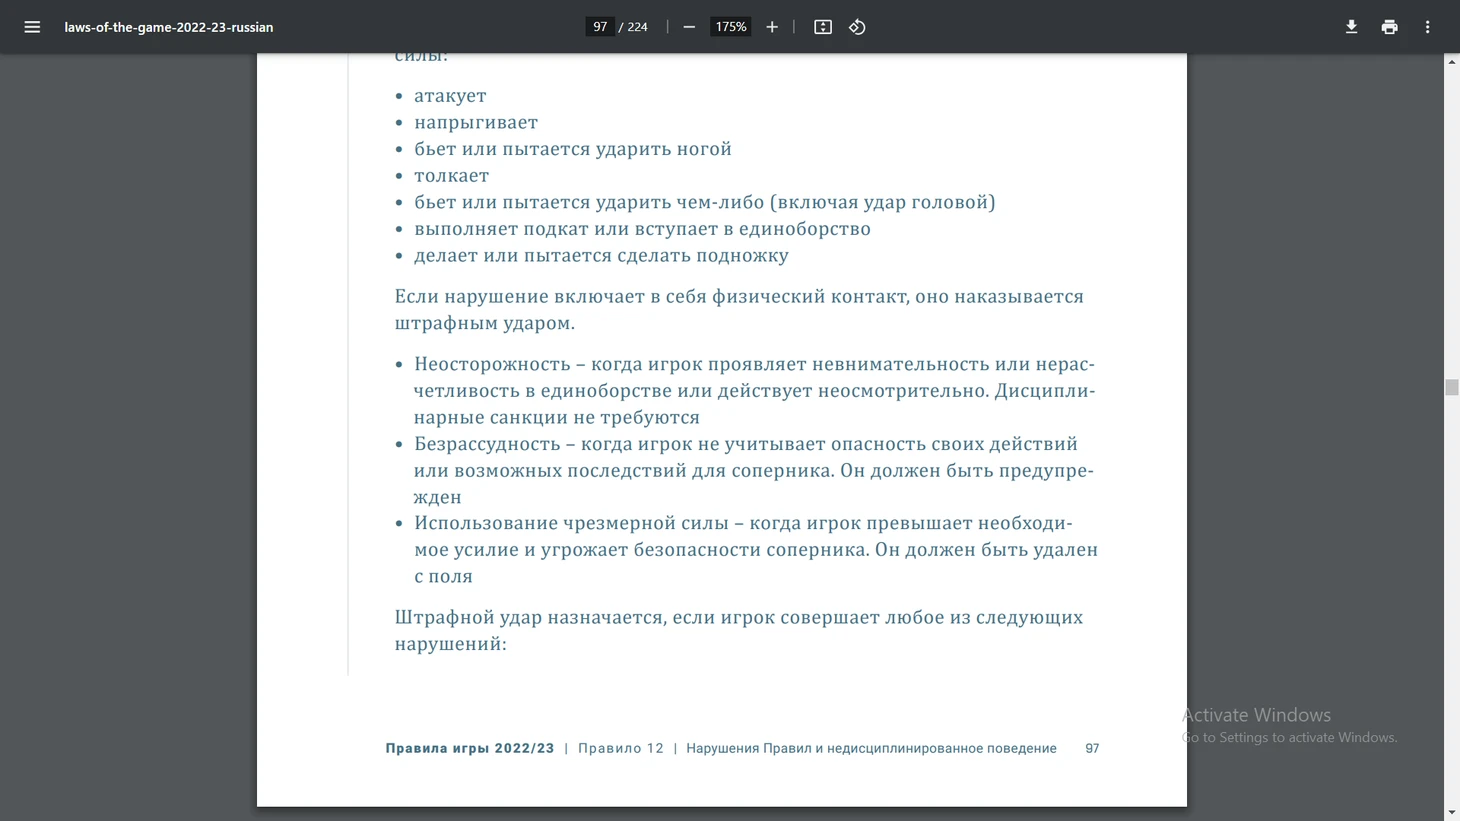Click the zoom level field showing 175%
1460x821 pixels.
730,27
